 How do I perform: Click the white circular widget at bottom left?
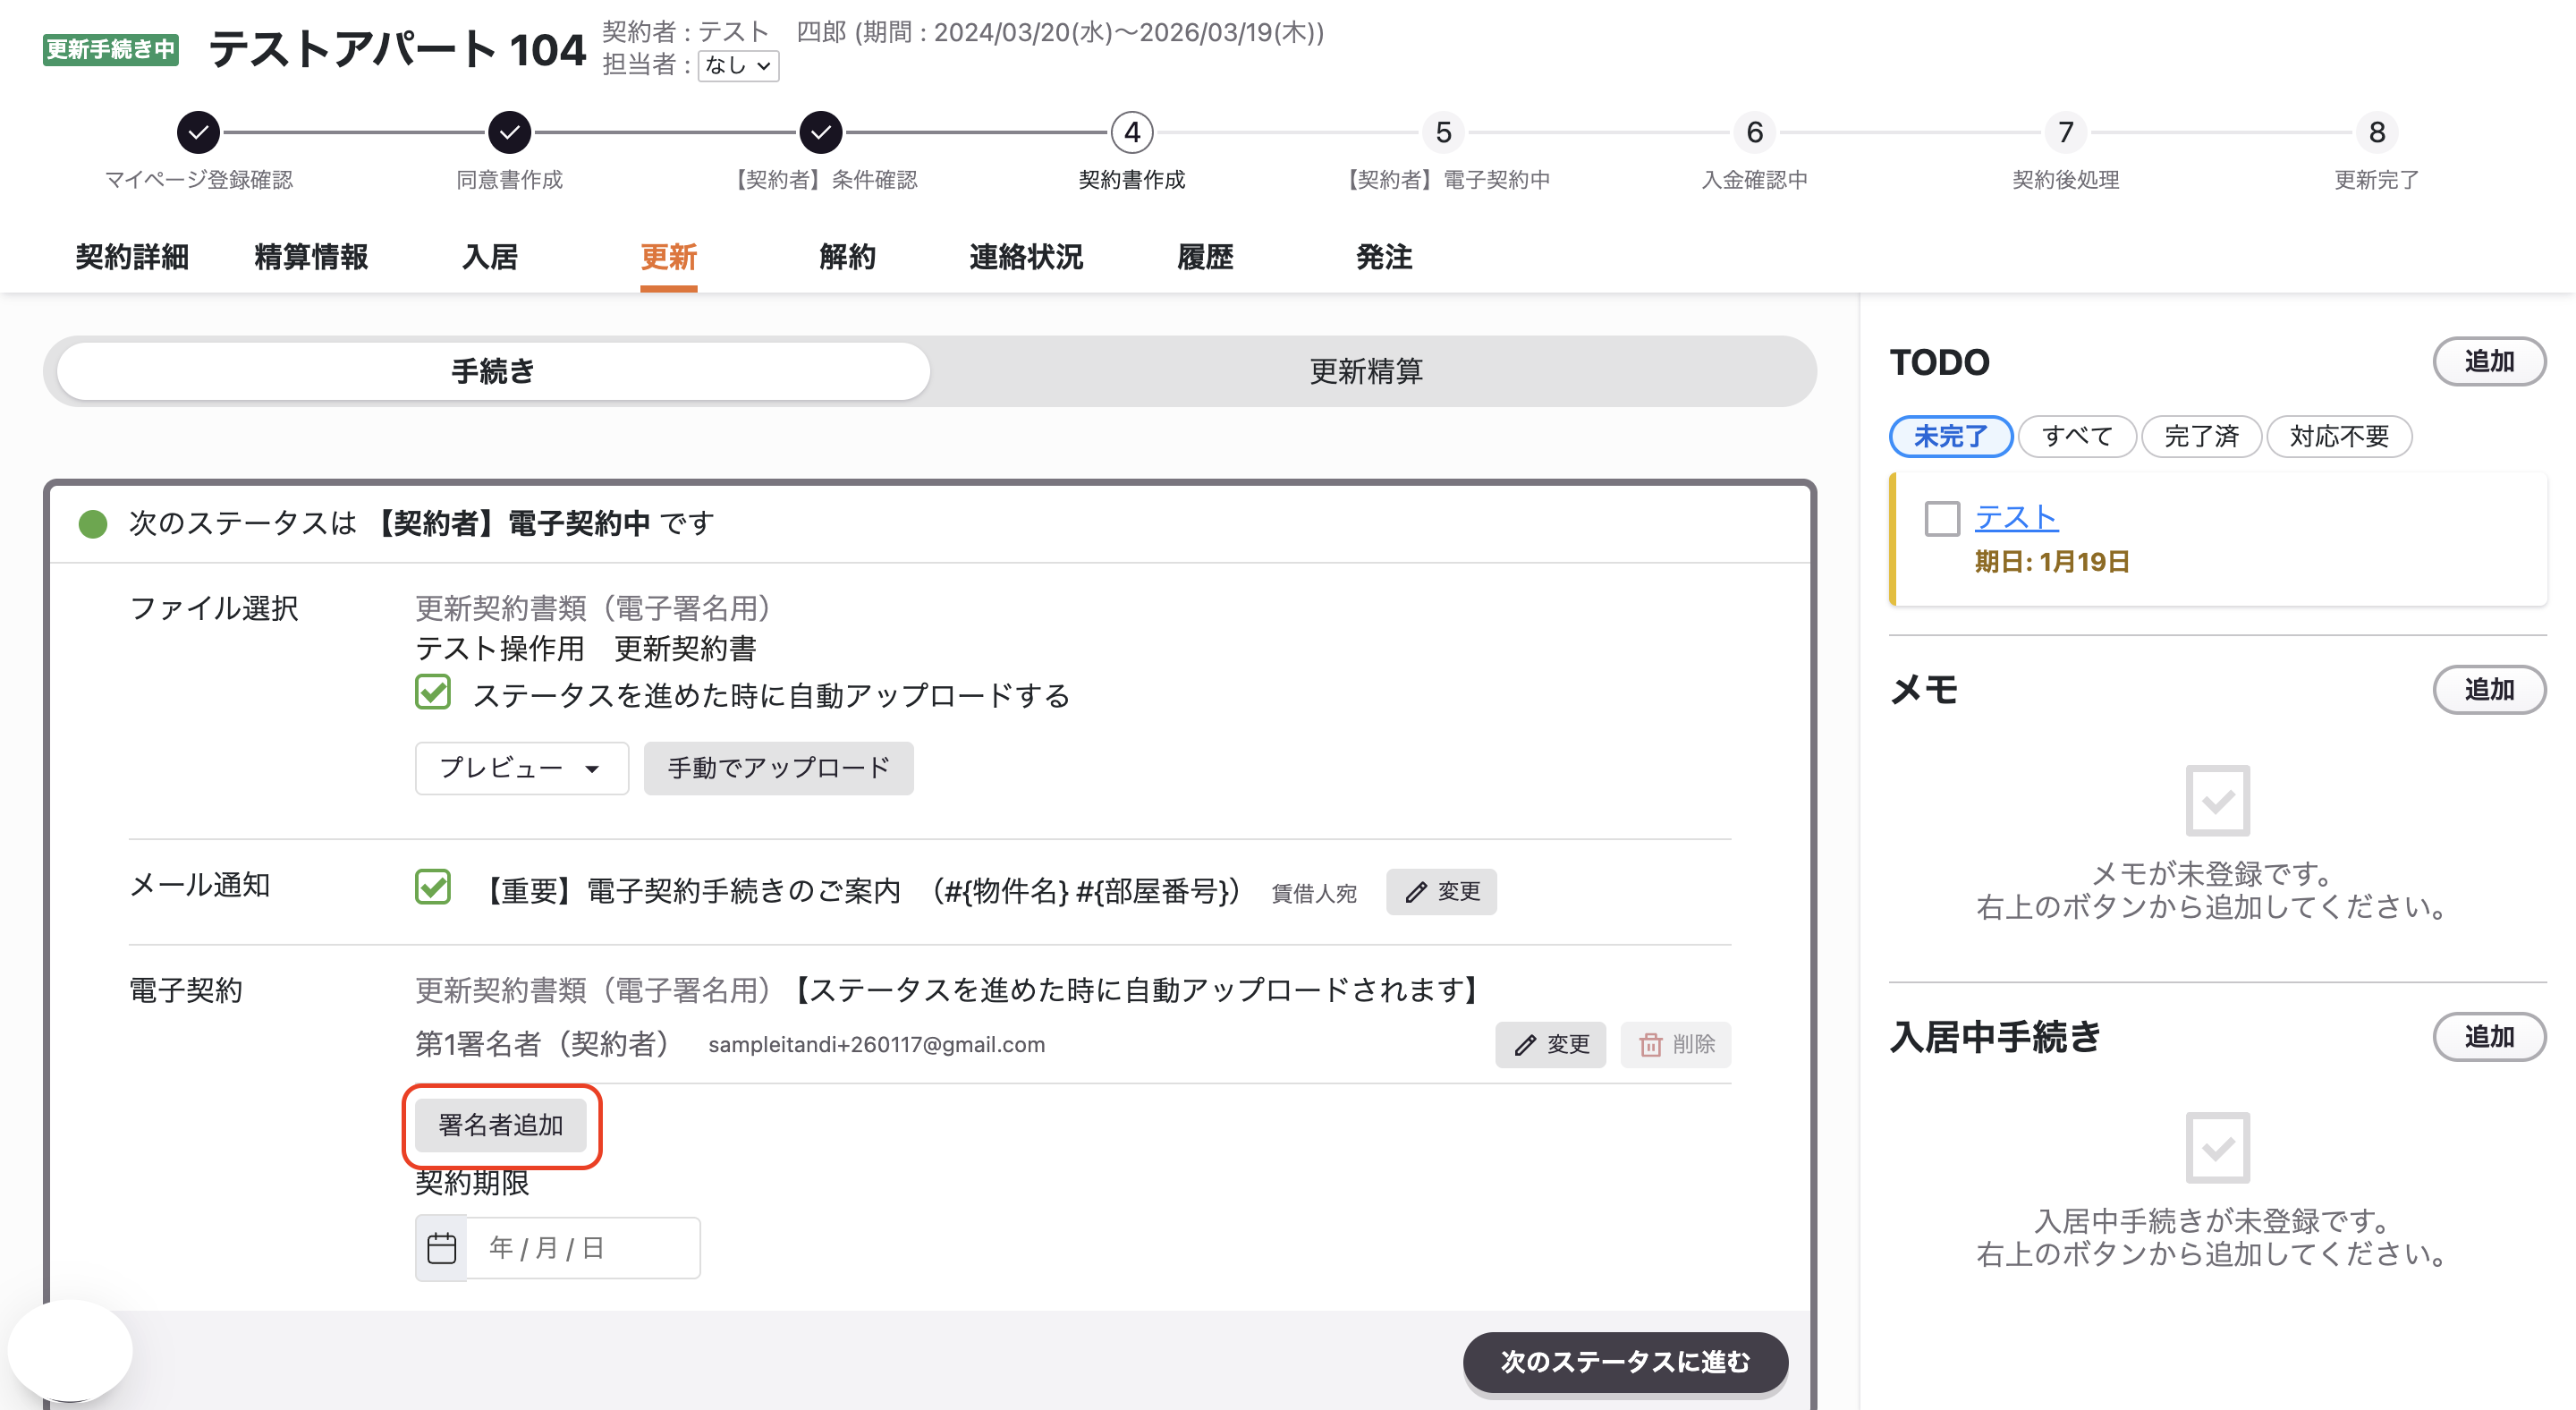point(70,1351)
